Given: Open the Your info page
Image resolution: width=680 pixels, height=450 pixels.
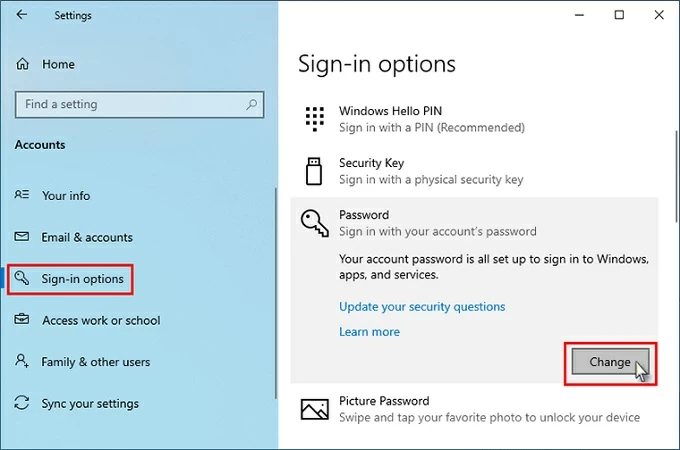Looking at the screenshot, I should tap(66, 196).
